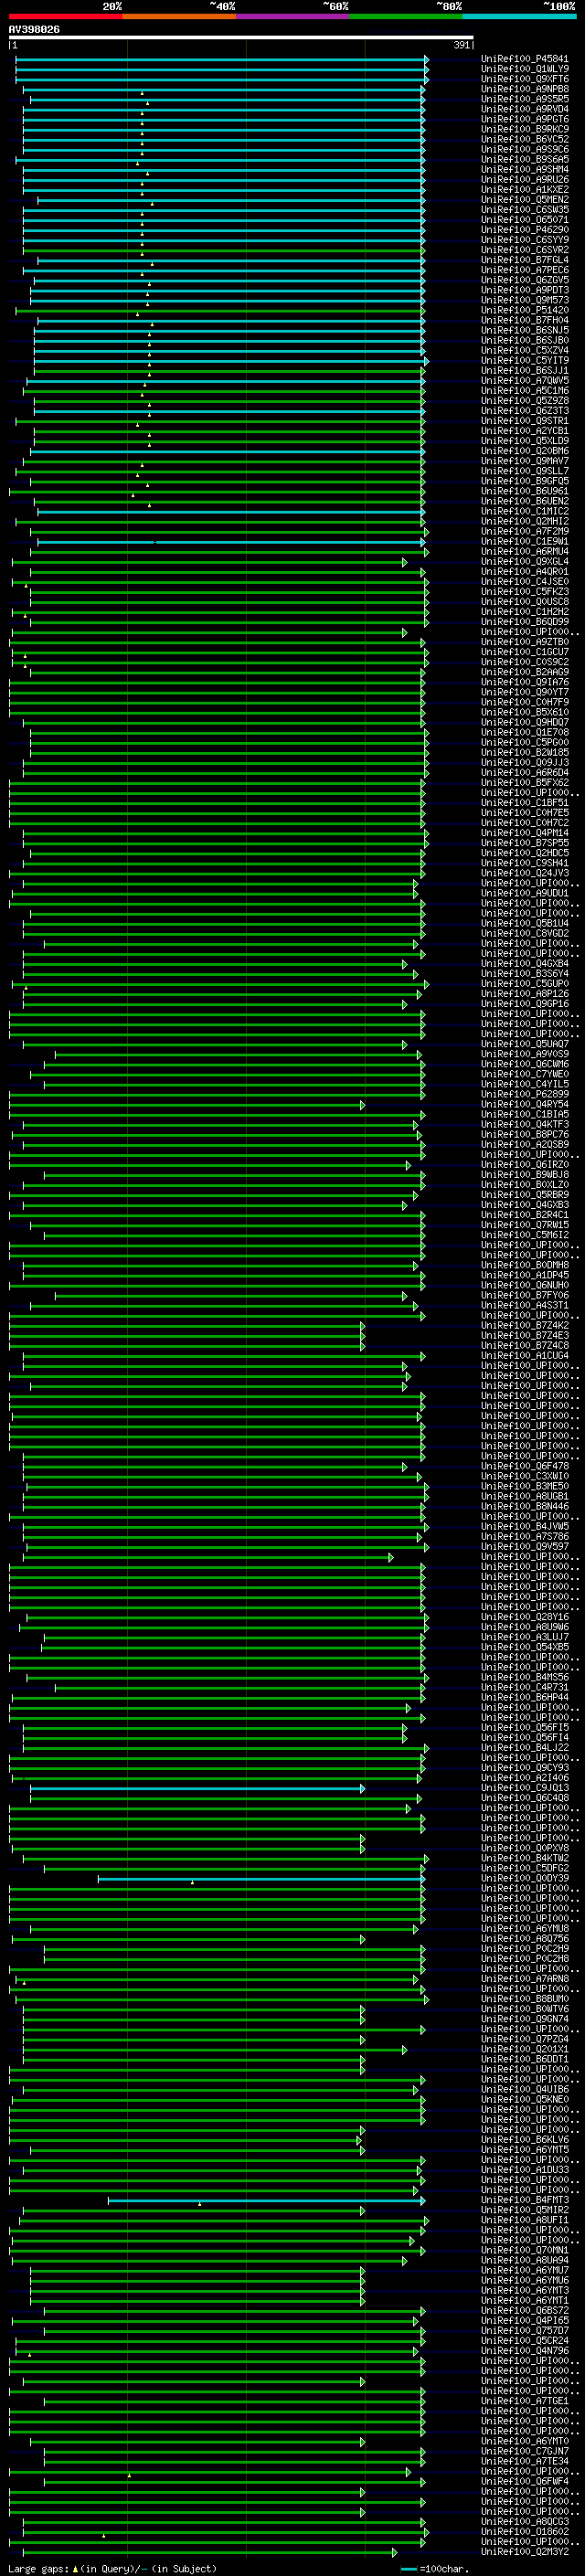This screenshot has width=585, height=2576.
Task: Select hit label UniRef100_O65071
Action: 525,220
